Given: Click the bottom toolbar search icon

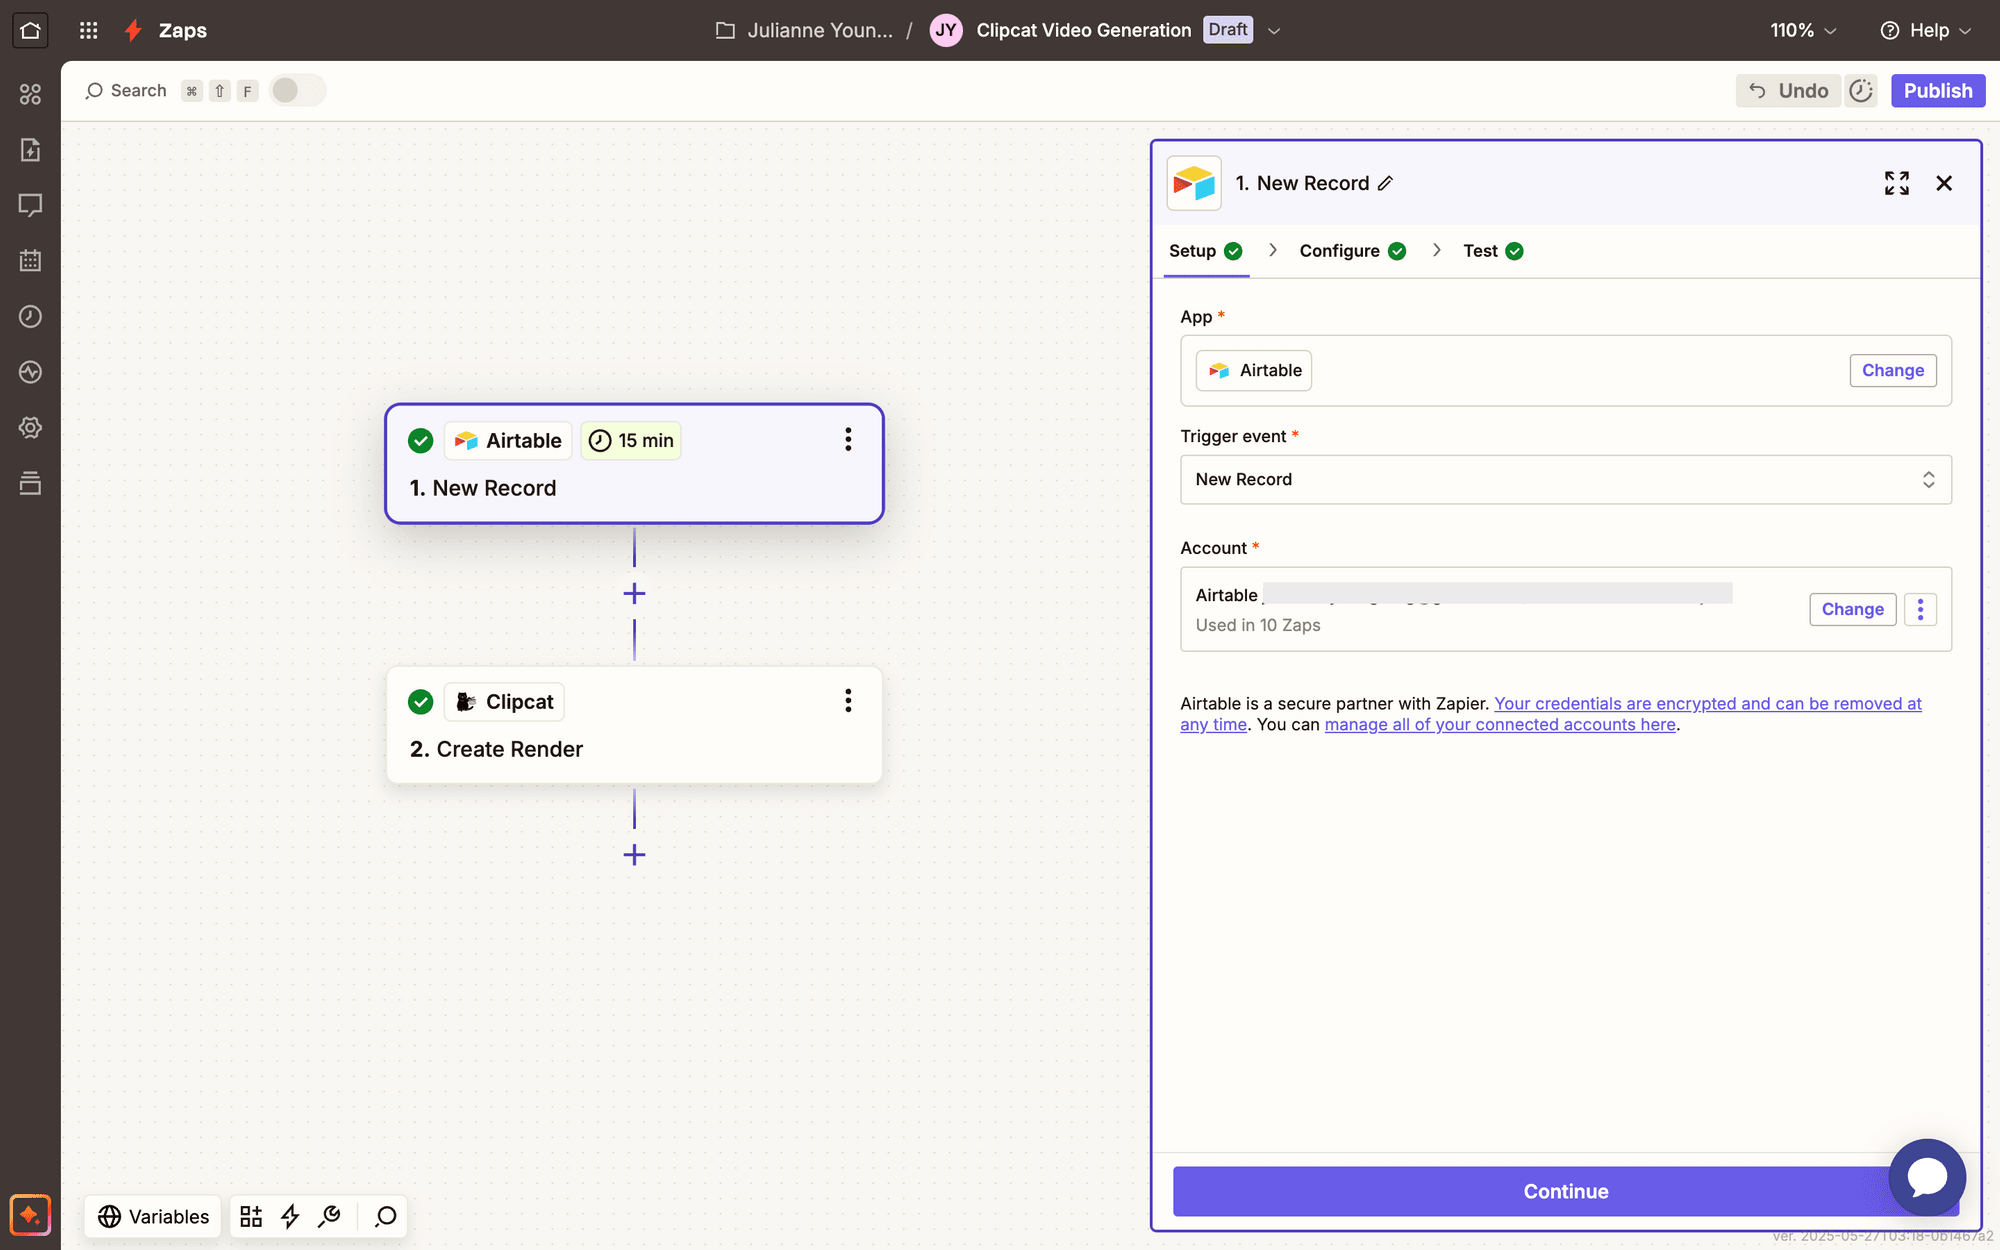Looking at the screenshot, I should point(385,1216).
